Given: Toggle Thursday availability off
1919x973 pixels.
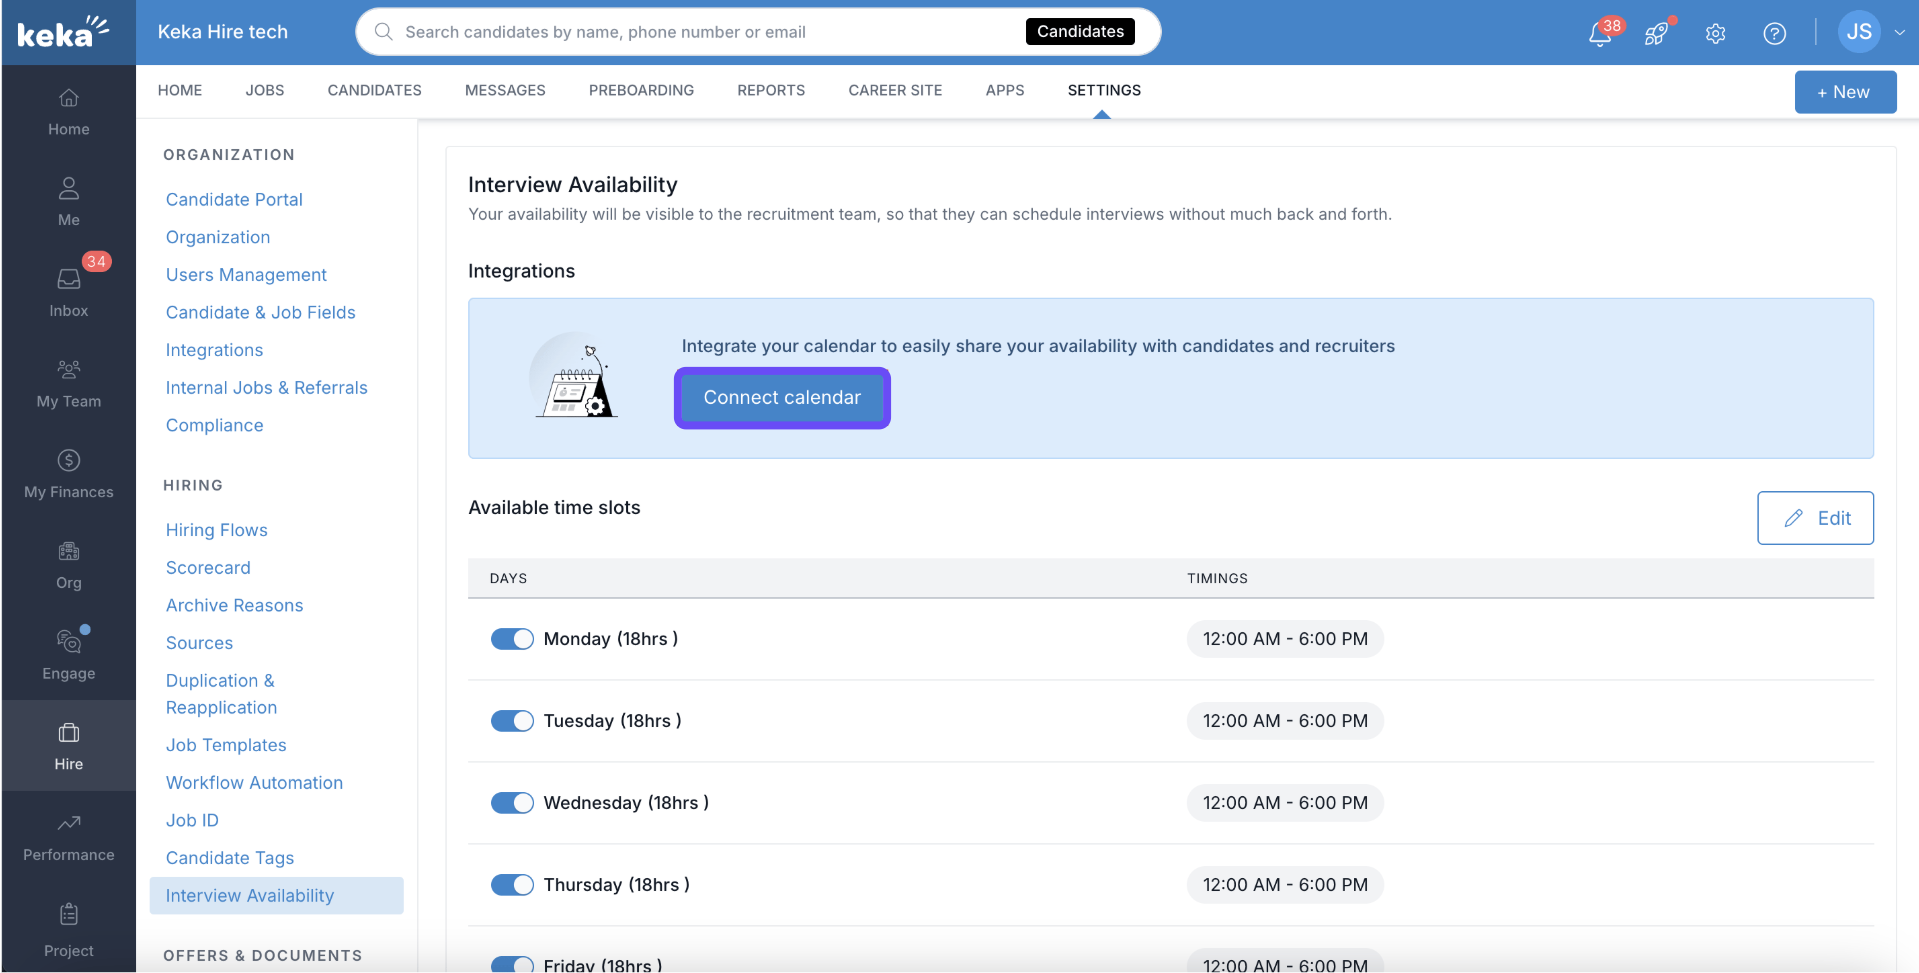Looking at the screenshot, I should pyautogui.click(x=512, y=885).
